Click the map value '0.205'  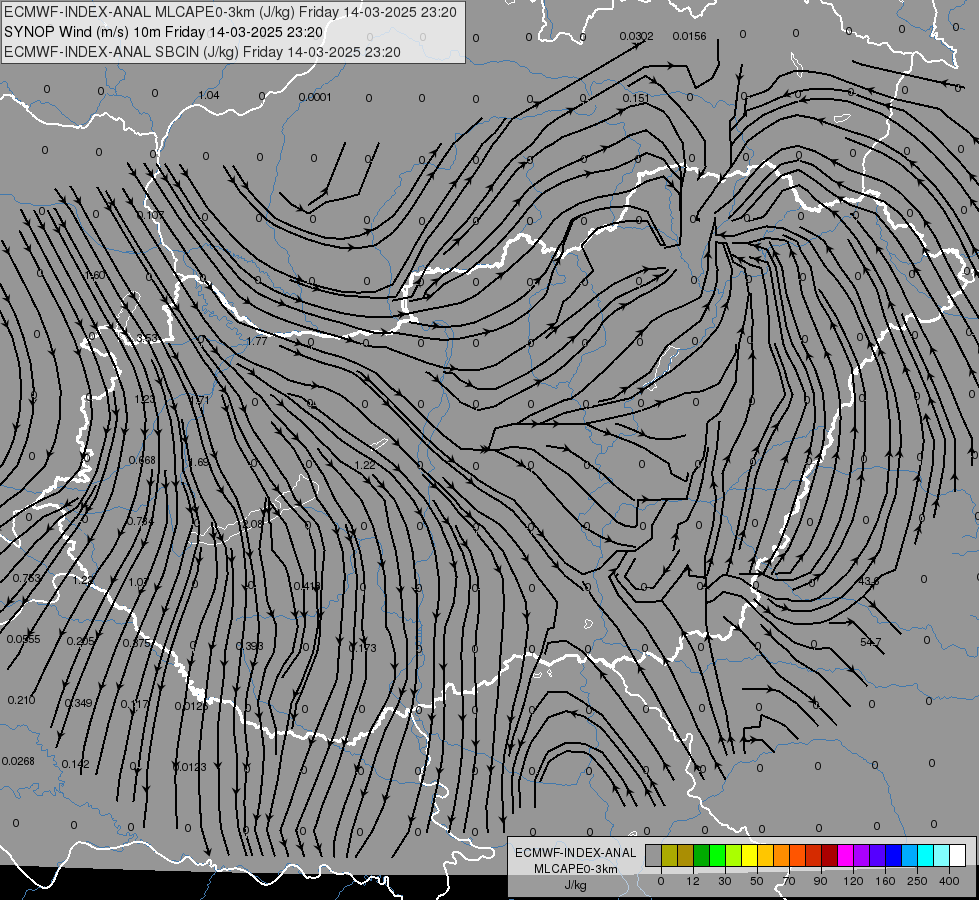pyautogui.click(x=80, y=641)
